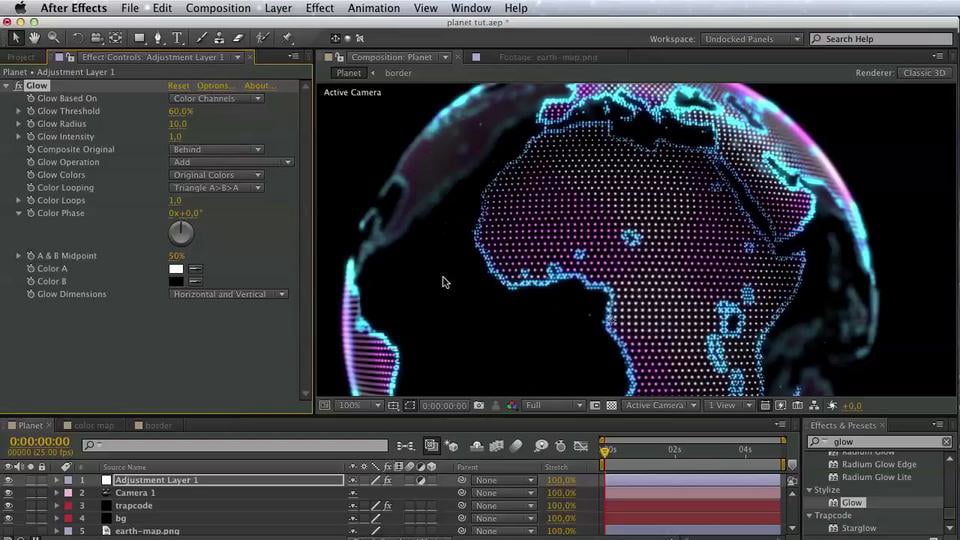Open the Workspace Undocked Panels dropdown
Viewport: 960px width, 540px height.
pos(751,39)
